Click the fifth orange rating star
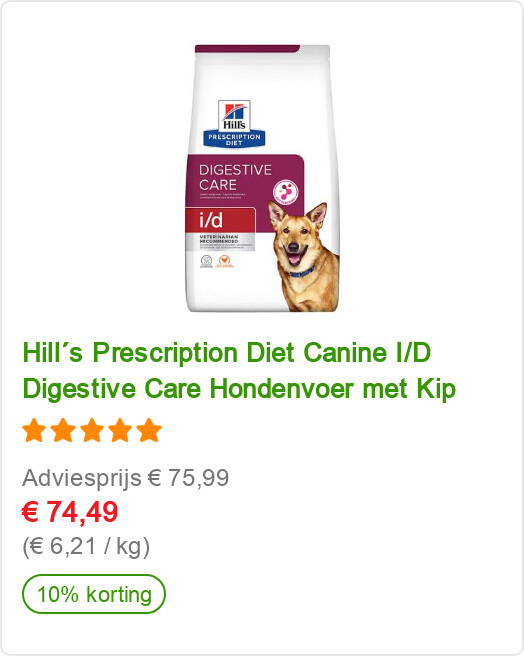 point(149,430)
